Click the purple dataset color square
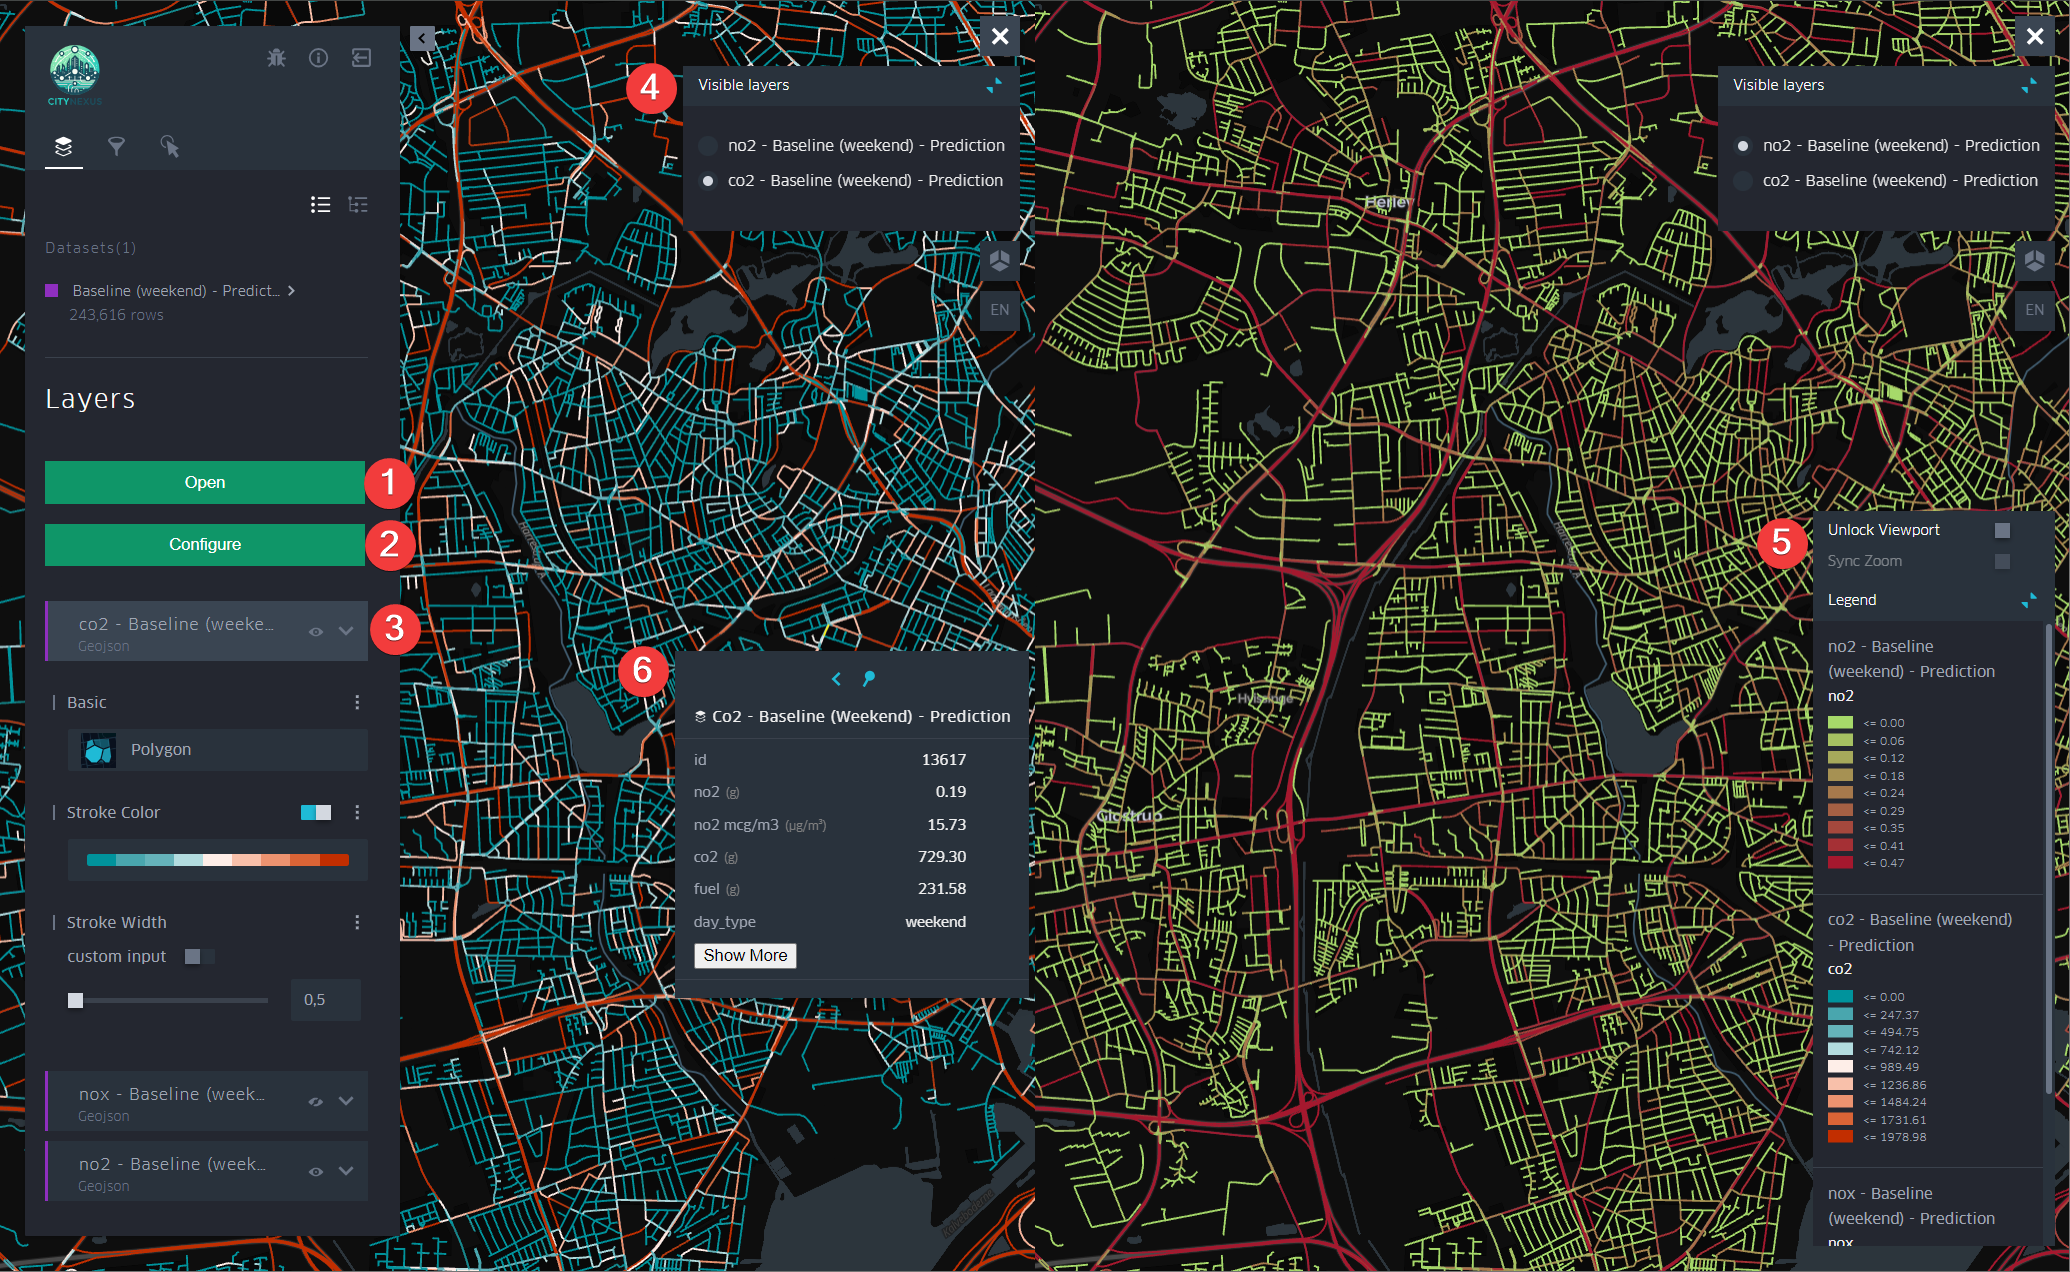 coord(52,291)
